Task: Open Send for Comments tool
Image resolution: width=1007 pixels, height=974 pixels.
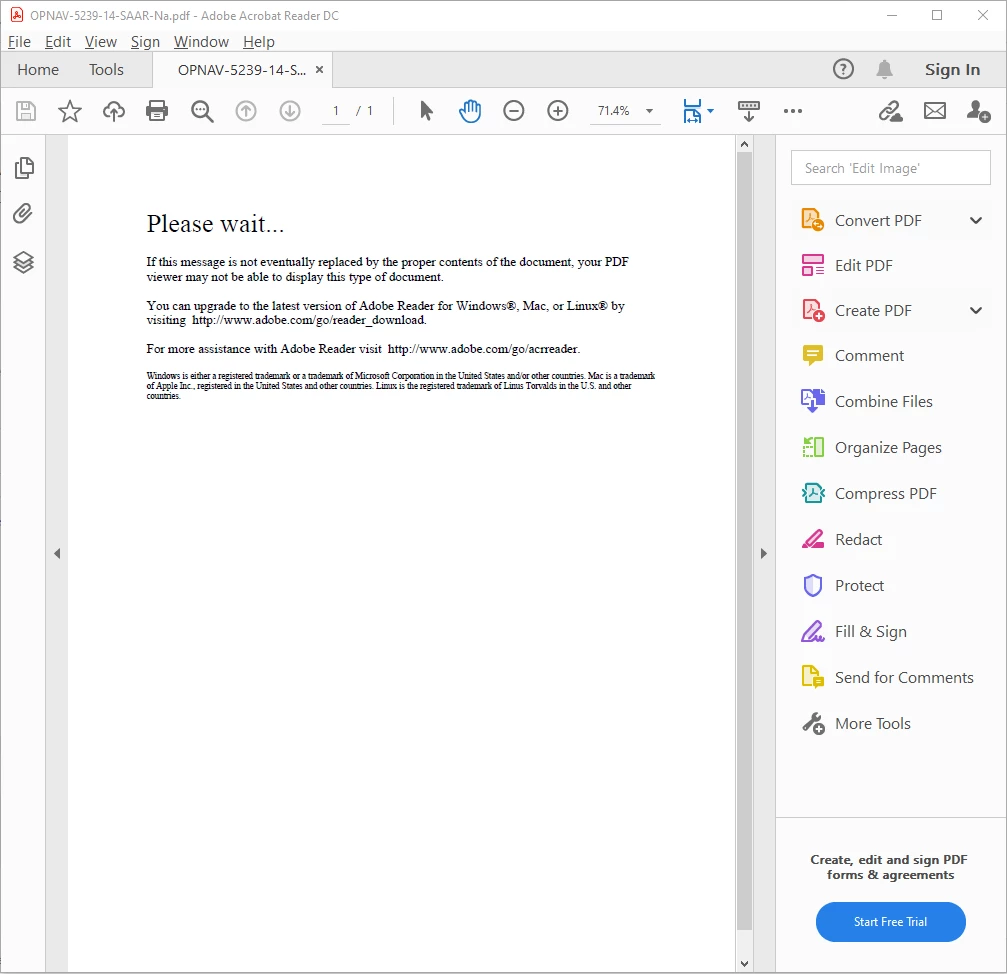Action: click(x=888, y=677)
